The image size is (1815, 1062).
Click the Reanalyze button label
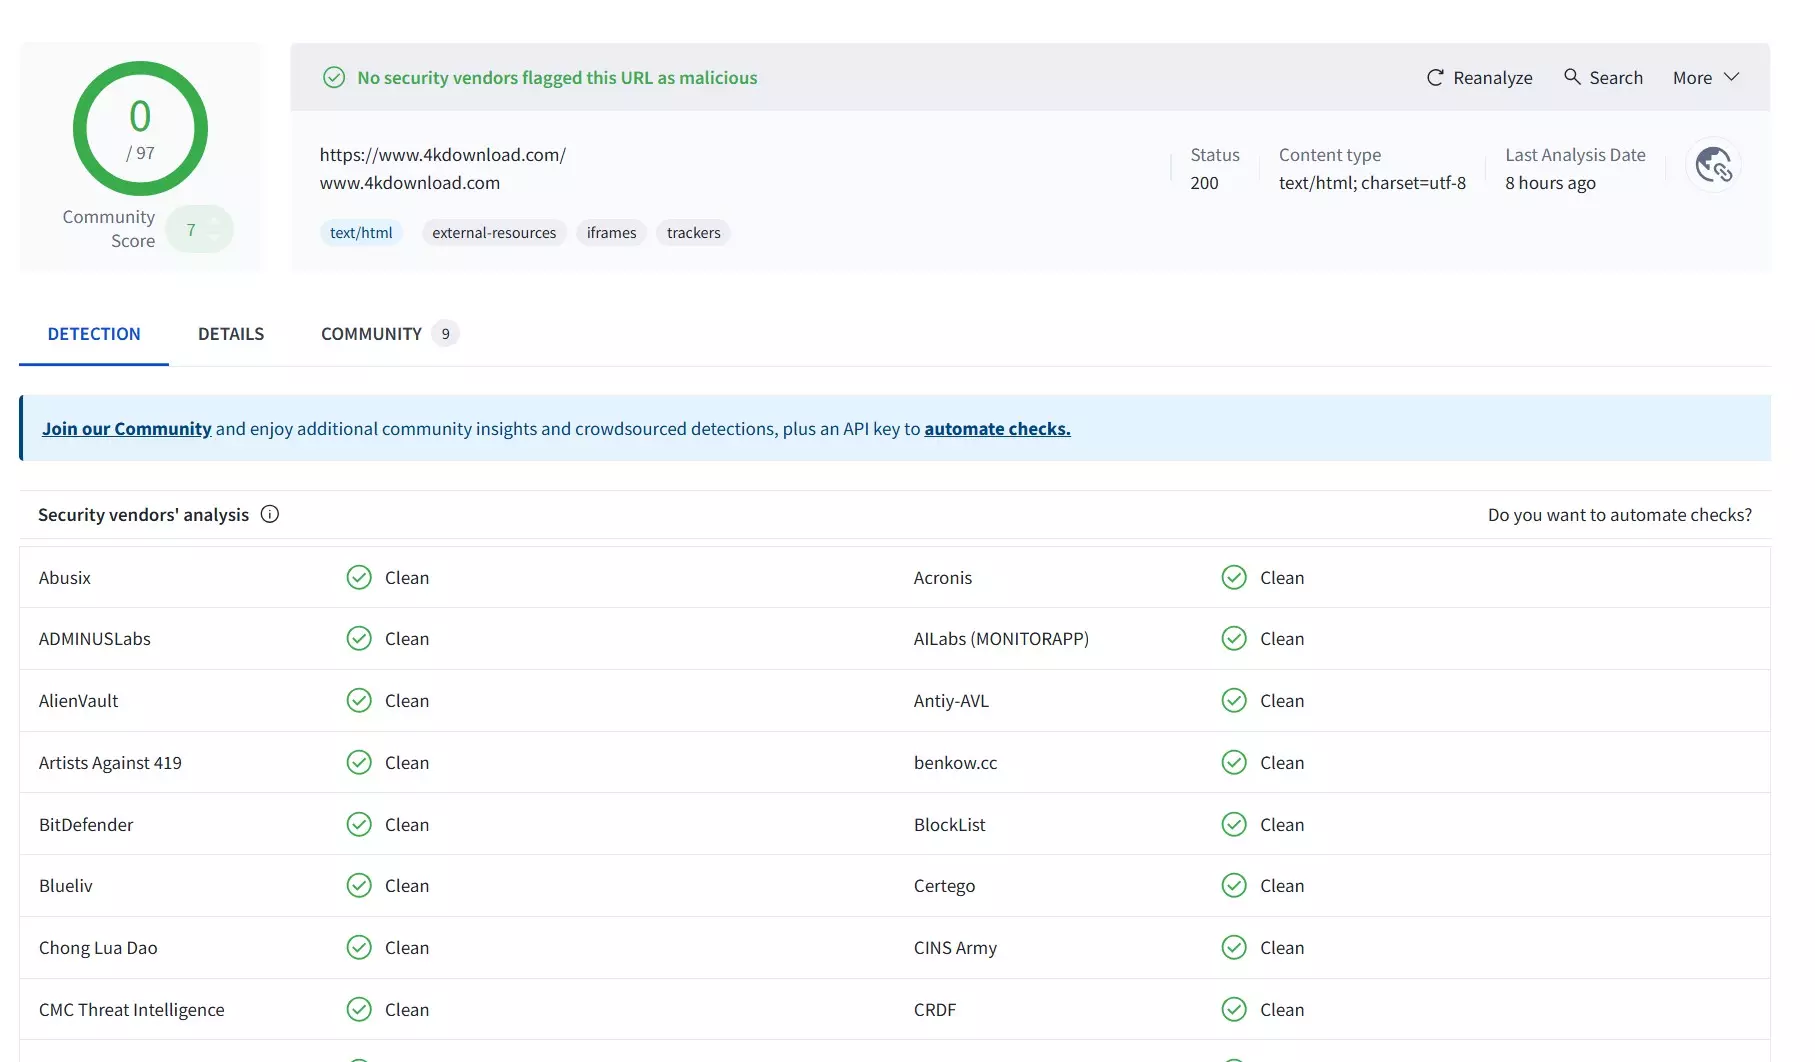tap(1493, 78)
